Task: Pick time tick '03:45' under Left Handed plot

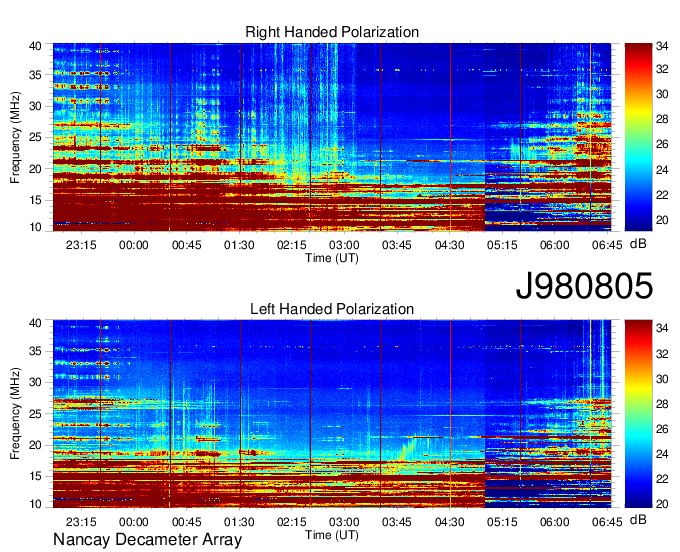Action: [396, 522]
